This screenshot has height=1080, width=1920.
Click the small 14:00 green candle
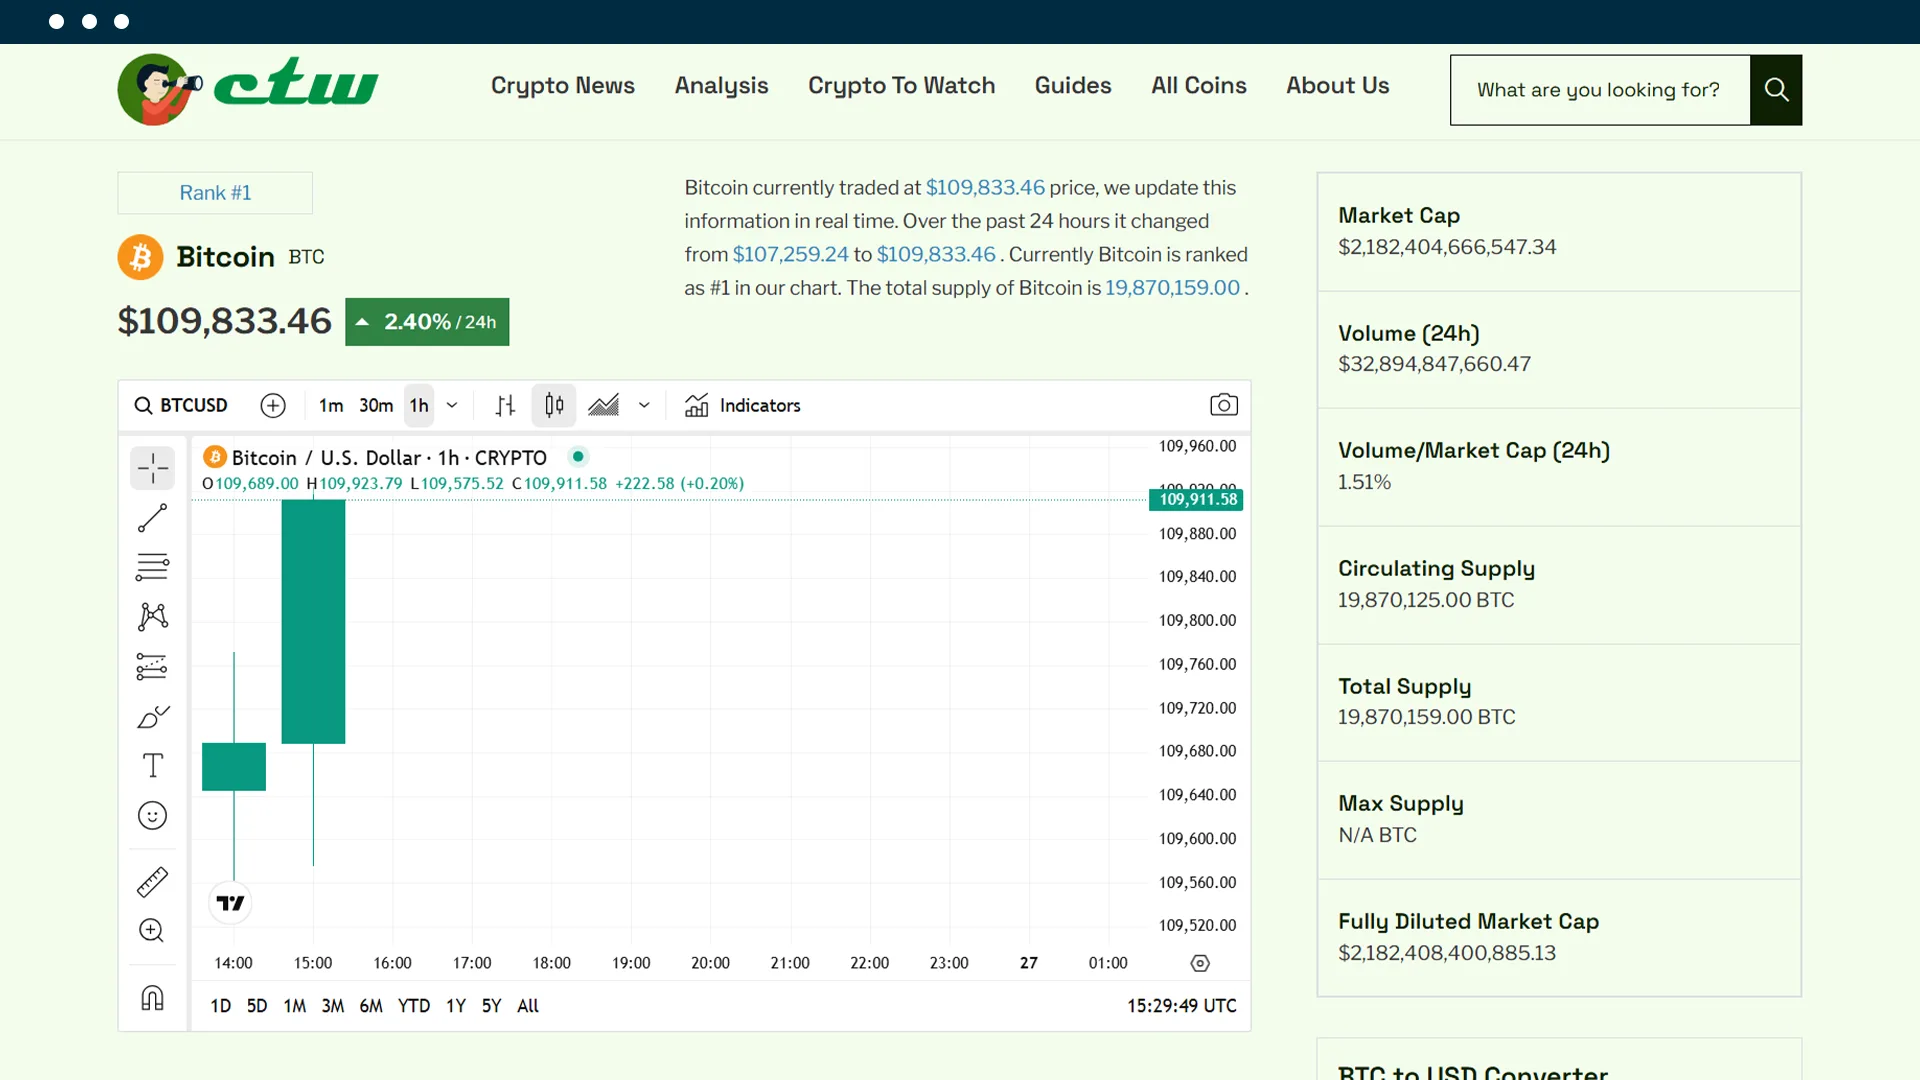234,767
